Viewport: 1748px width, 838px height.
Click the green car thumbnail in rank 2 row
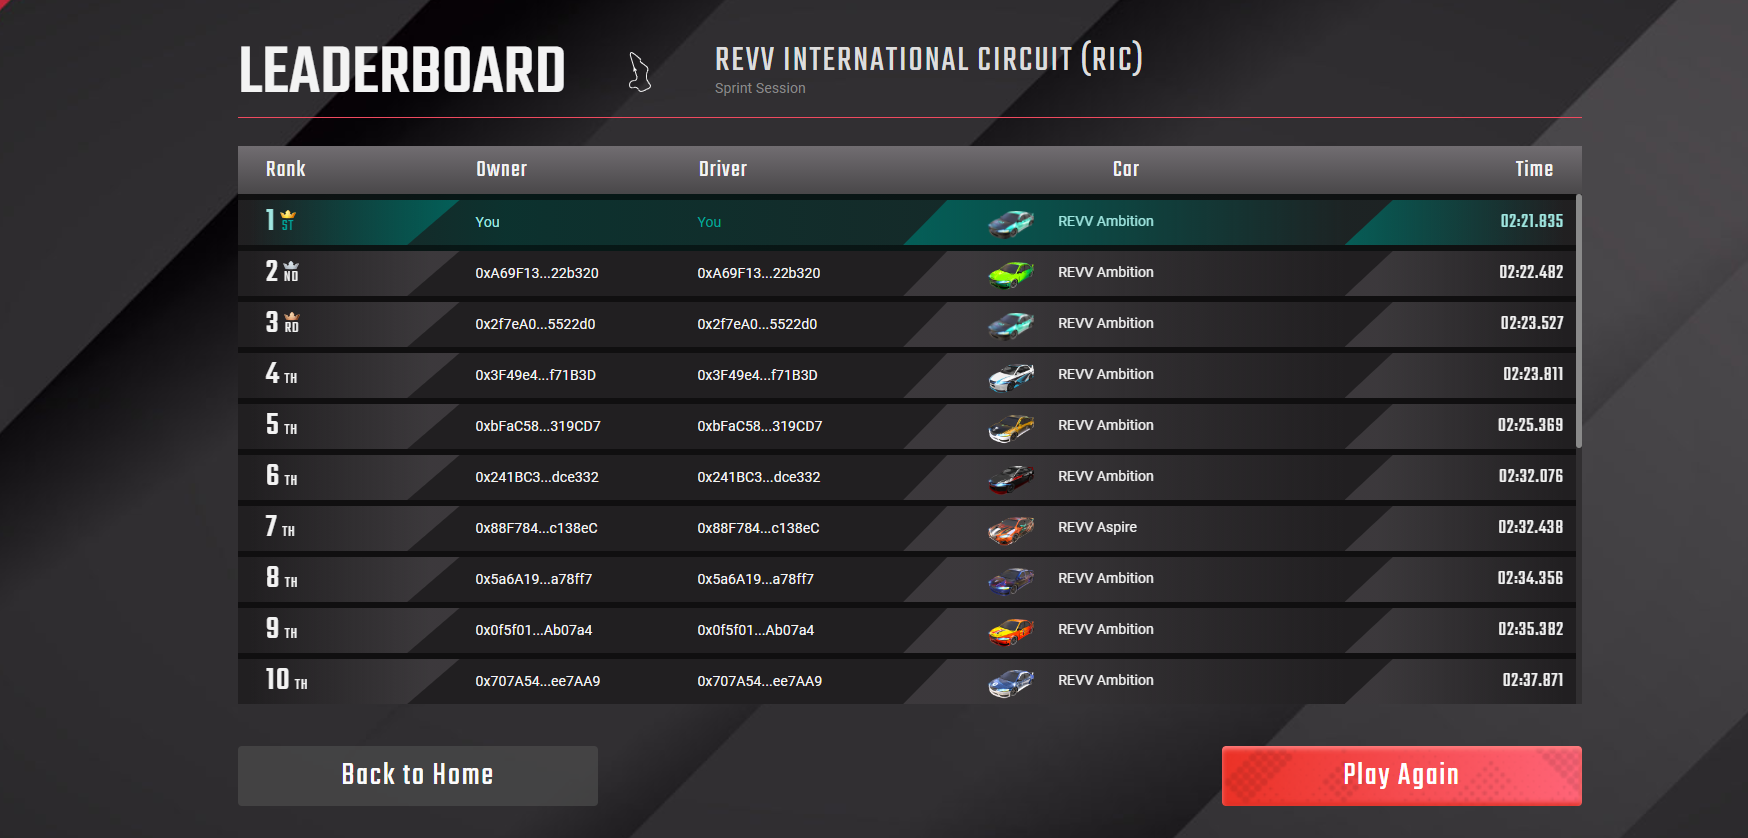(x=1011, y=273)
